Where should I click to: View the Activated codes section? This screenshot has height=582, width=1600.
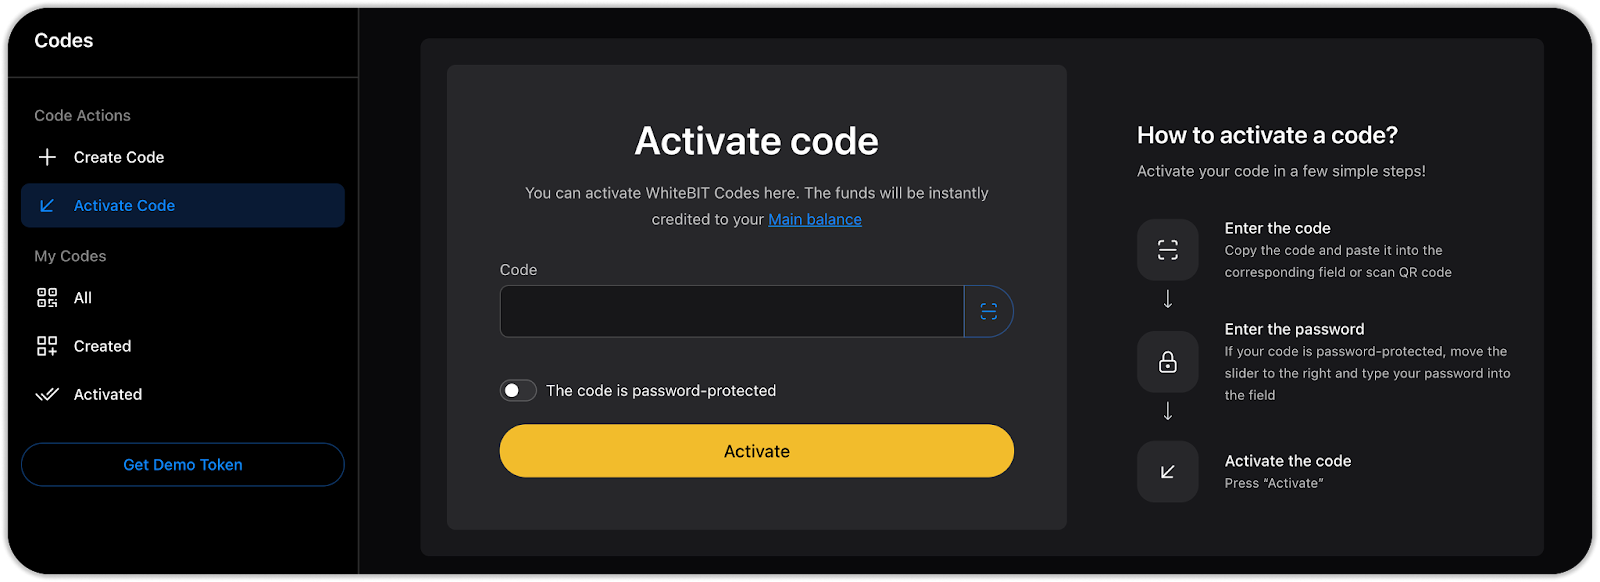[108, 394]
